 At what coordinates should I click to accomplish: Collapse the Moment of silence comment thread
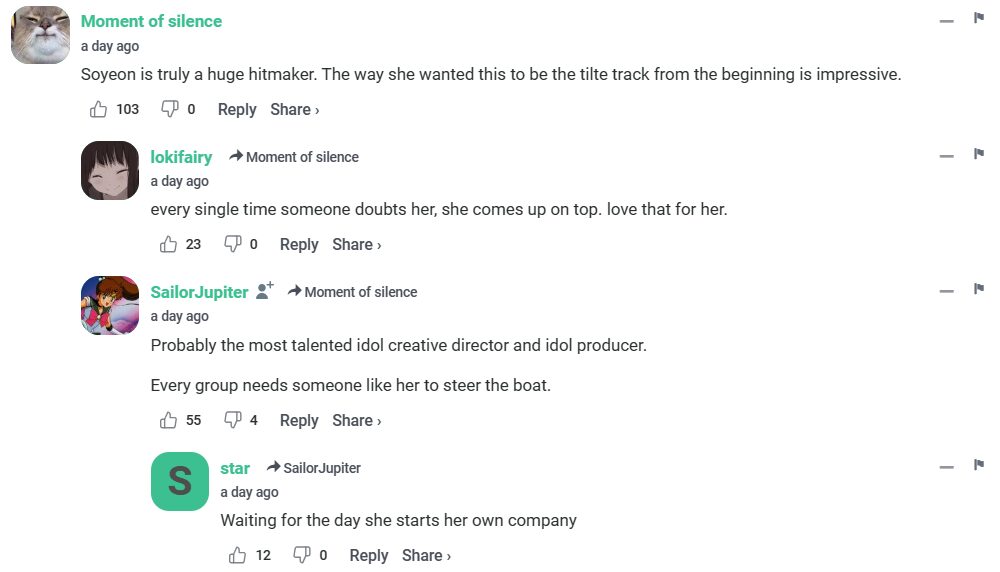(946, 20)
